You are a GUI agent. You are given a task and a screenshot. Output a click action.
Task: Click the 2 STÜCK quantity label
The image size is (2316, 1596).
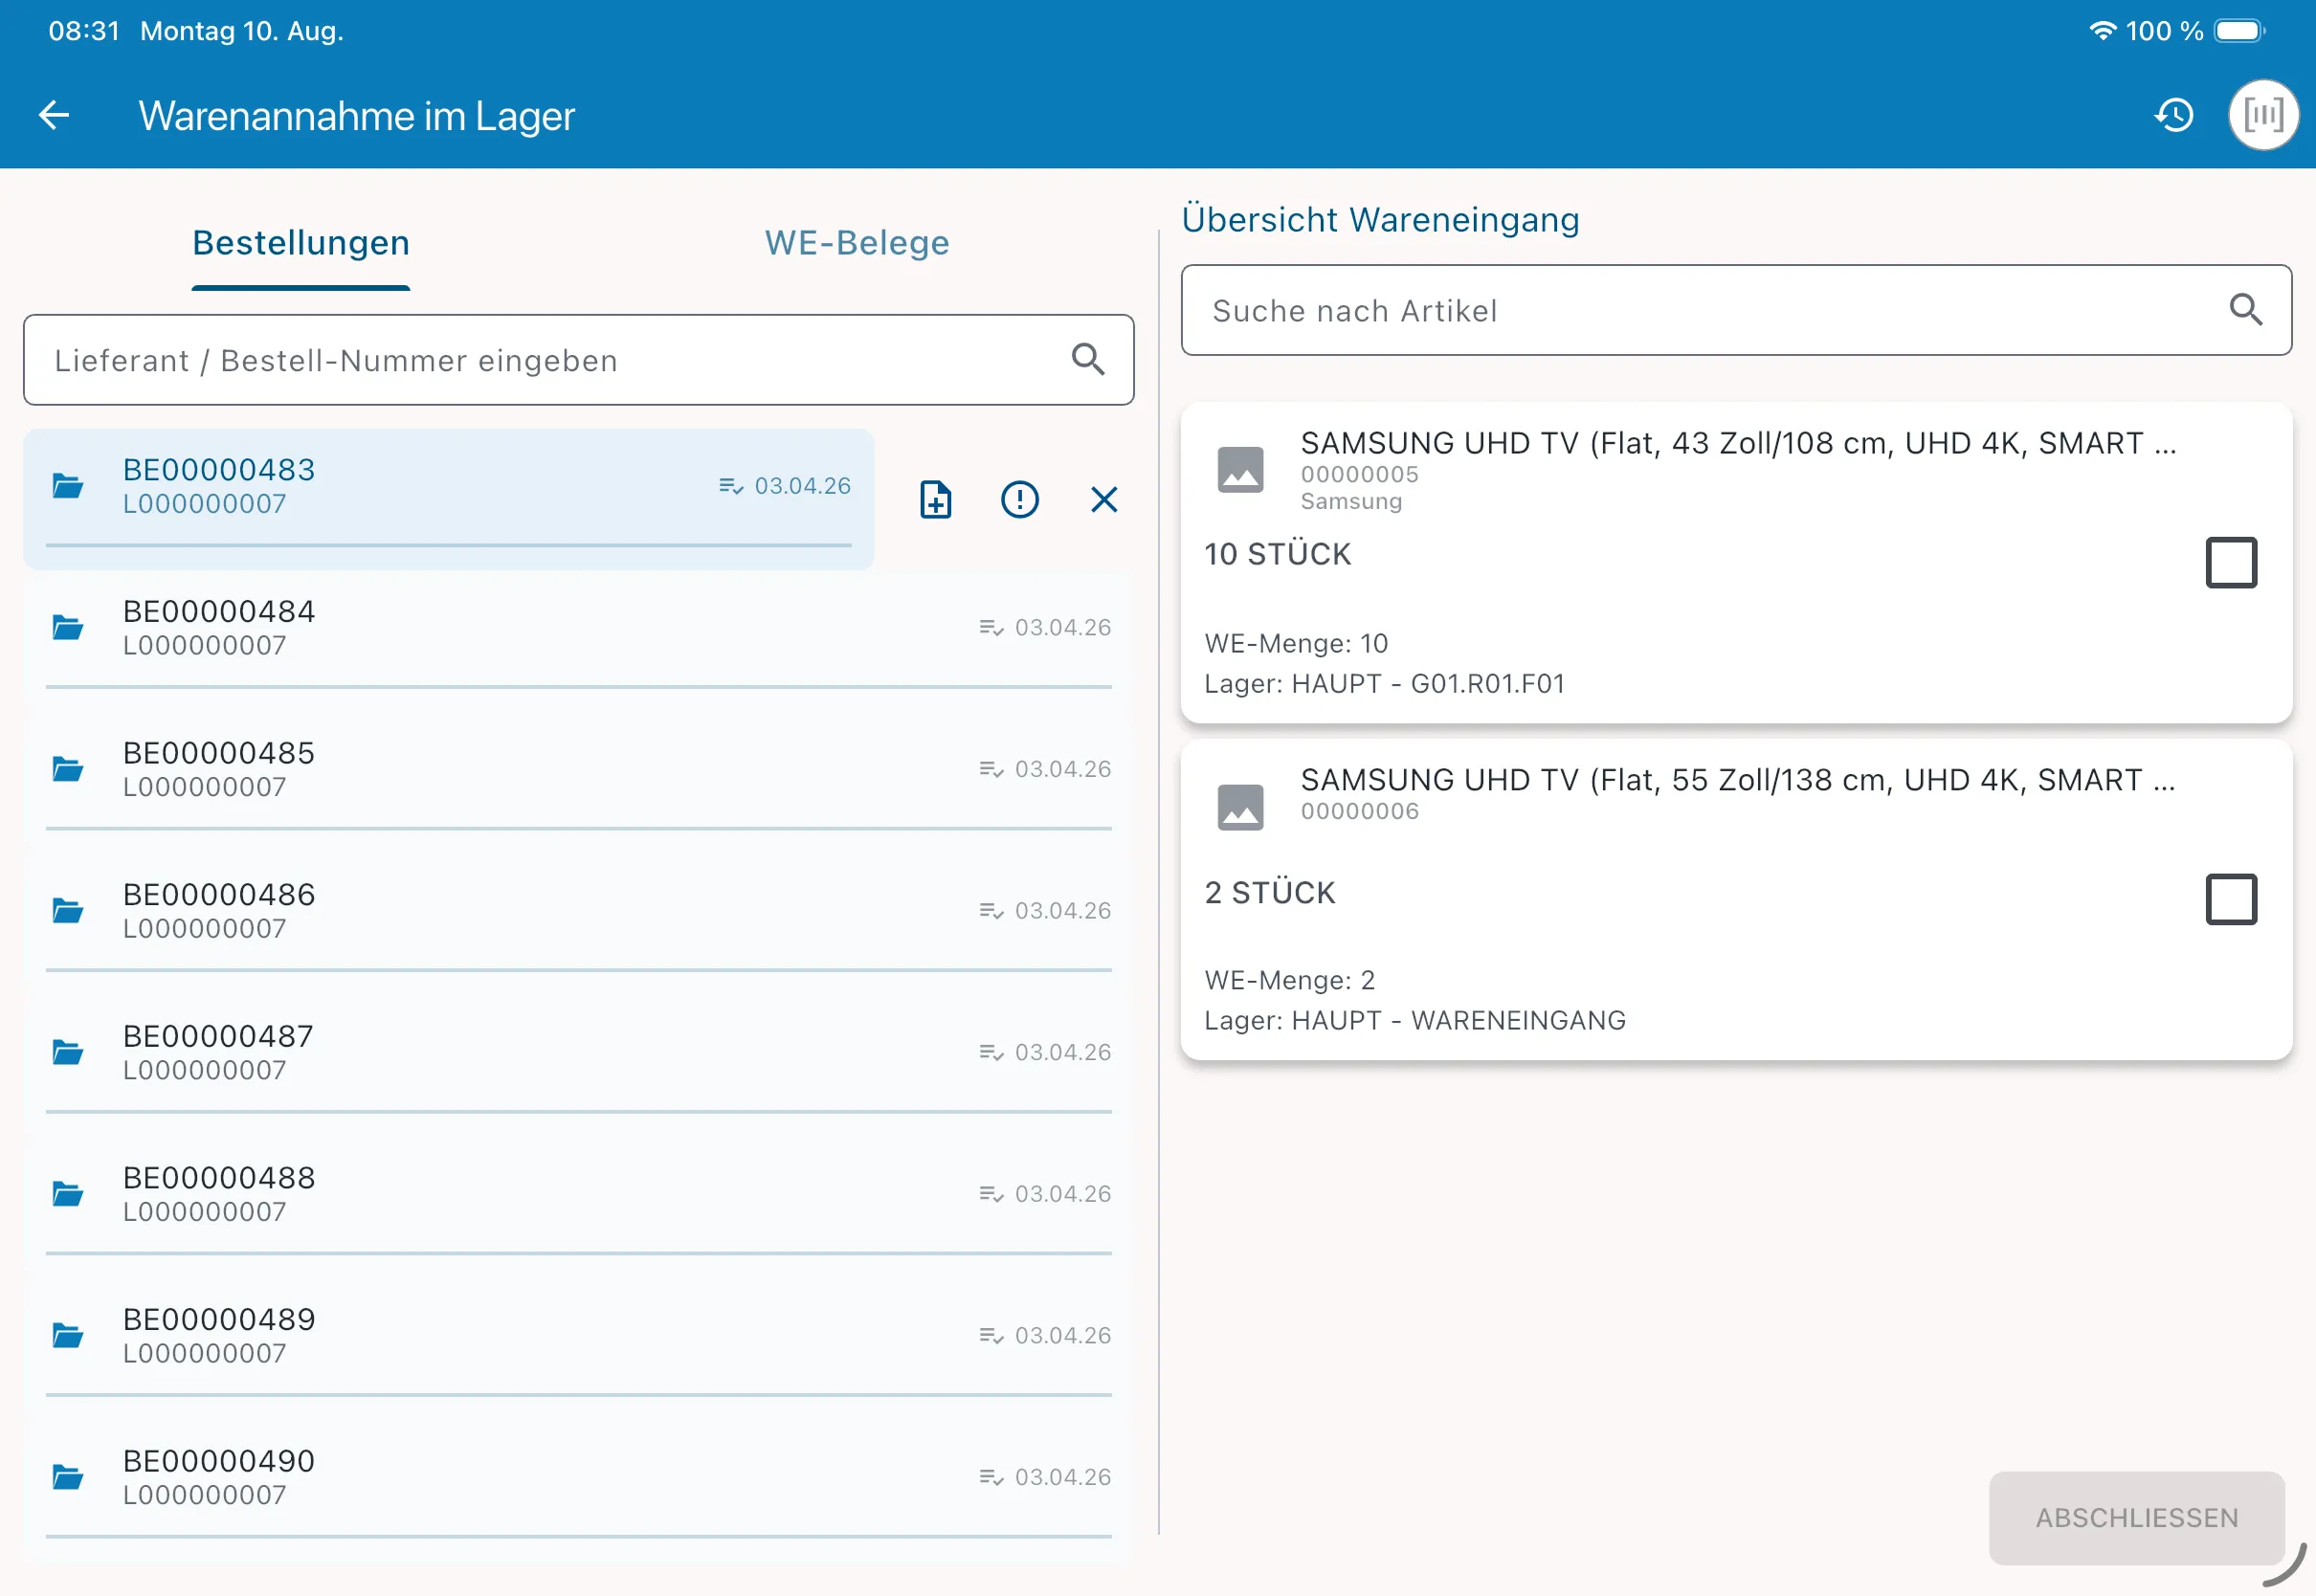[x=1270, y=892]
